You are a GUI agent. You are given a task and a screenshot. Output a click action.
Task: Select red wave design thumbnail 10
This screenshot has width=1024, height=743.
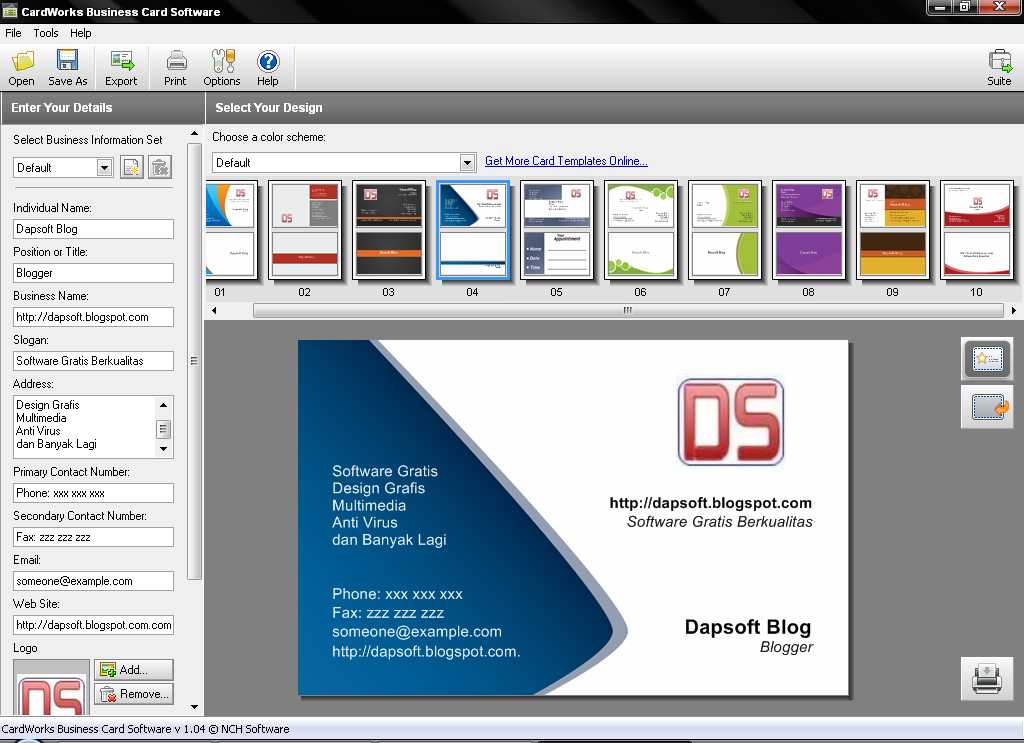(976, 230)
